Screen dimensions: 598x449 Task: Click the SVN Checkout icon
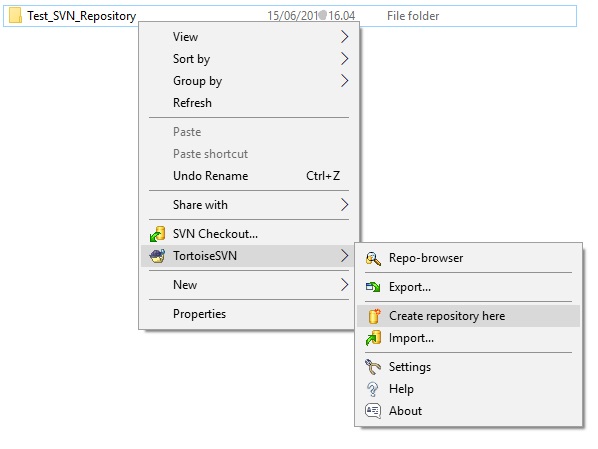[x=157, y=234]
